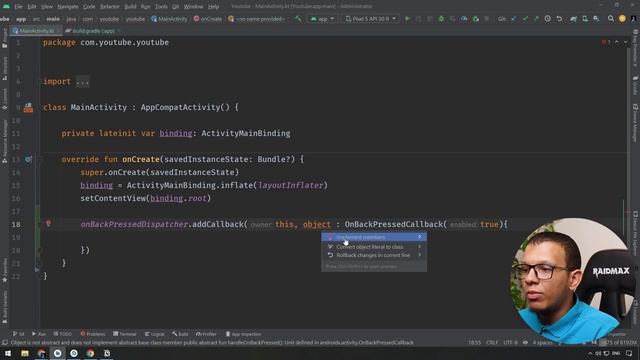Open the Logcat tool window
This screenshot has height=360, width=640.
click(x=155, y=334)
